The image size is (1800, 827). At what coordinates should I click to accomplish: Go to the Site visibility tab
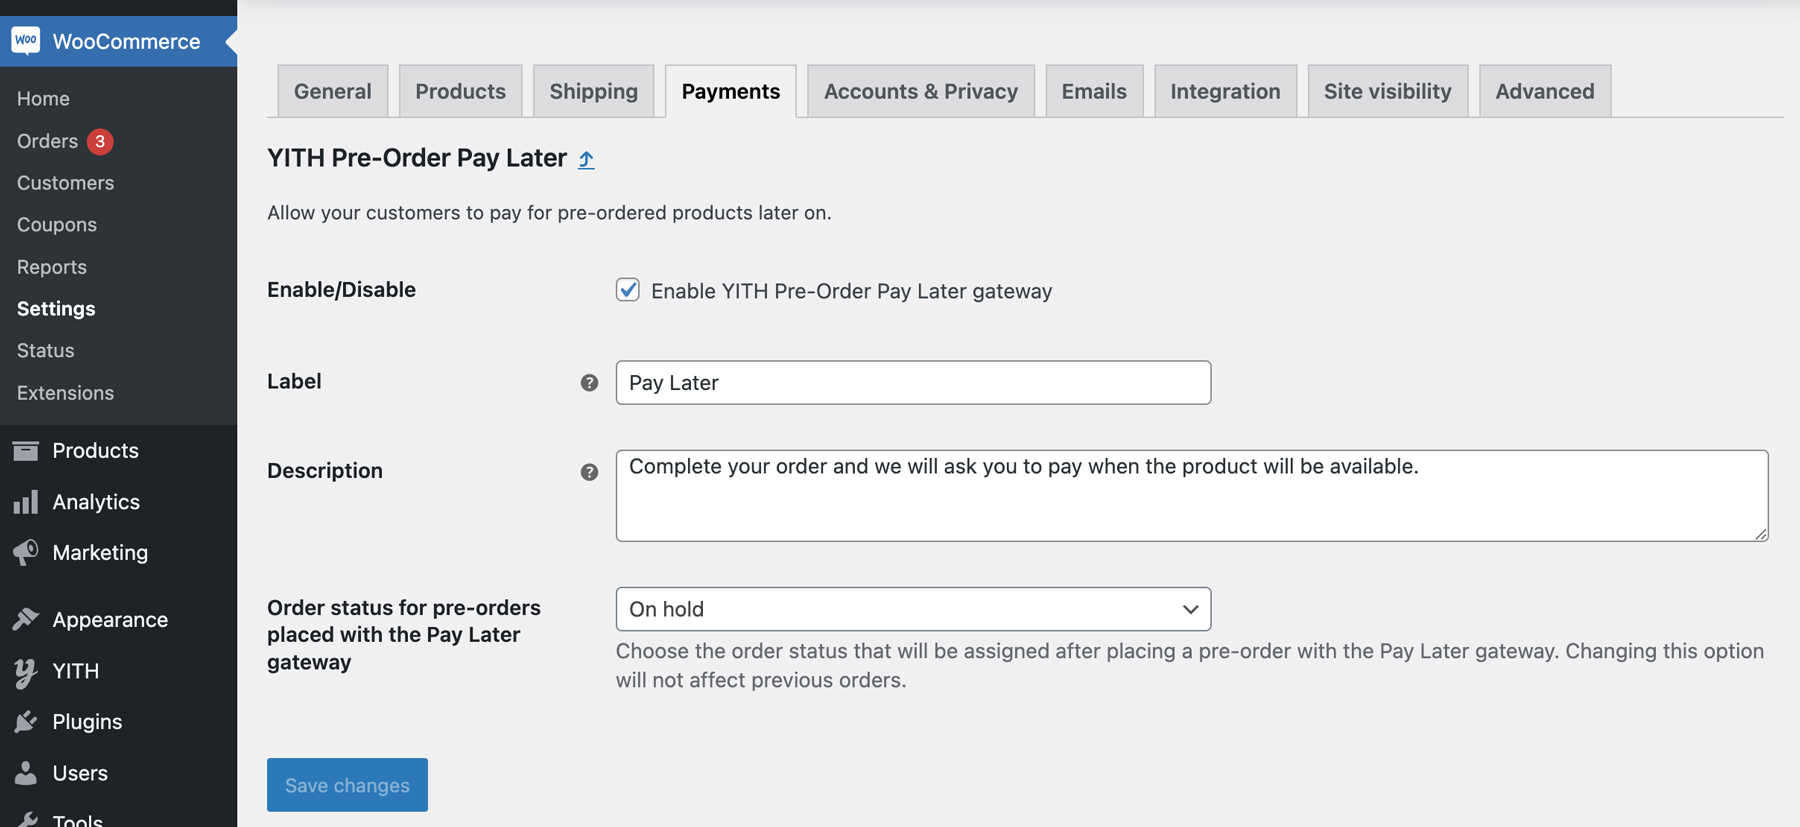click(x=1387, y=92)
